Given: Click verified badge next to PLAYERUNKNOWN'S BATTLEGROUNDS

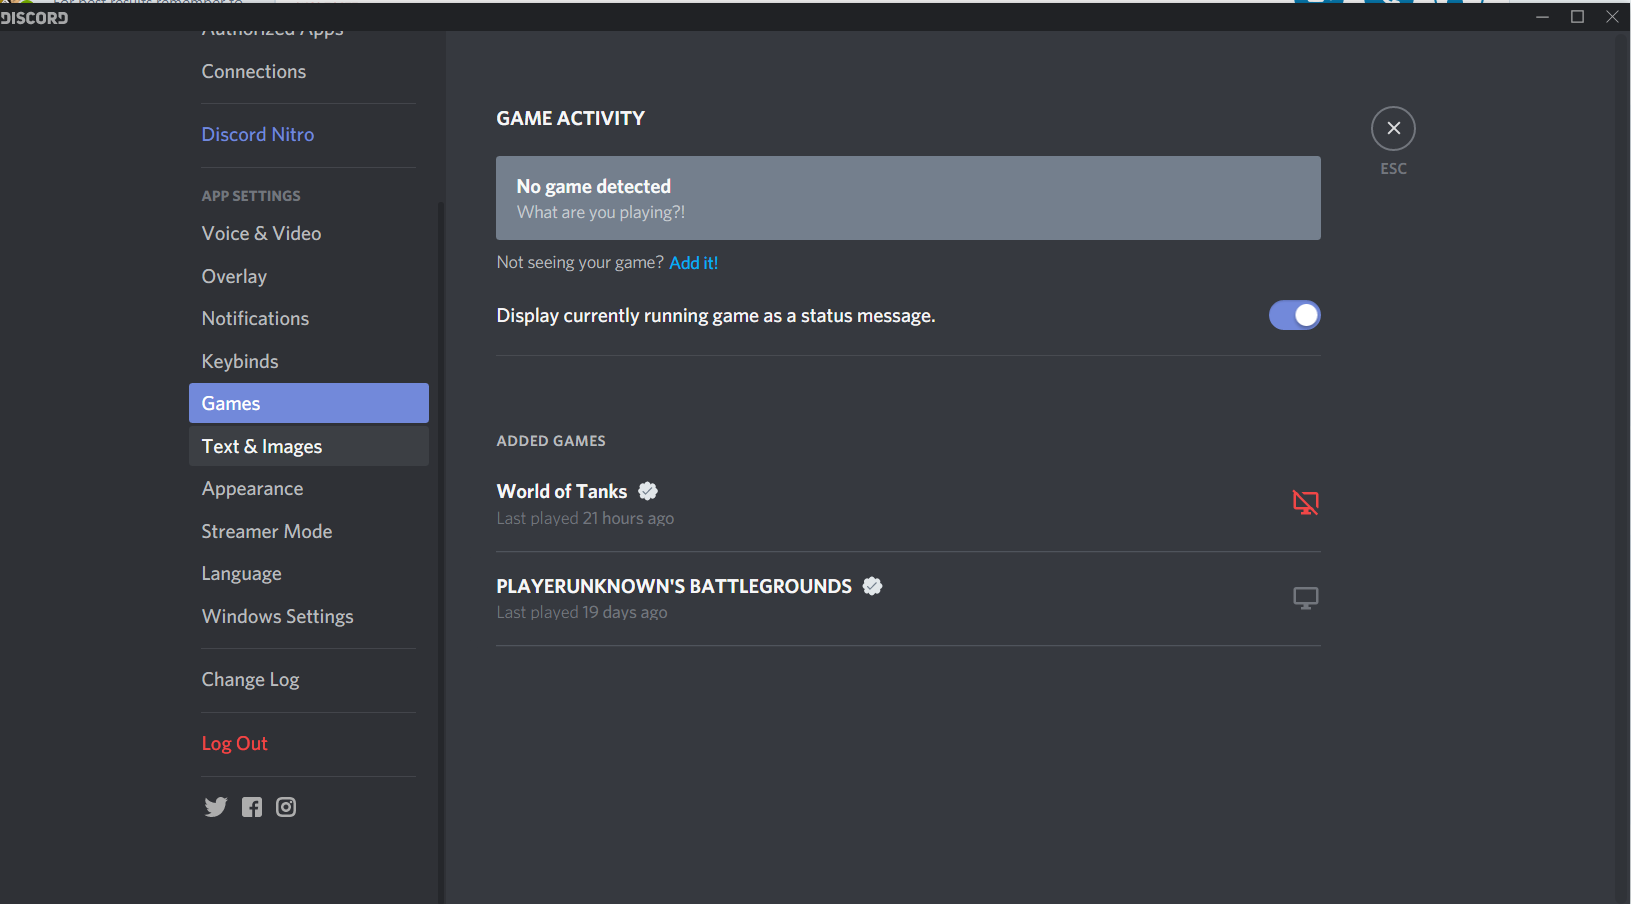Looking at the screenshot, I should point(873,586).
